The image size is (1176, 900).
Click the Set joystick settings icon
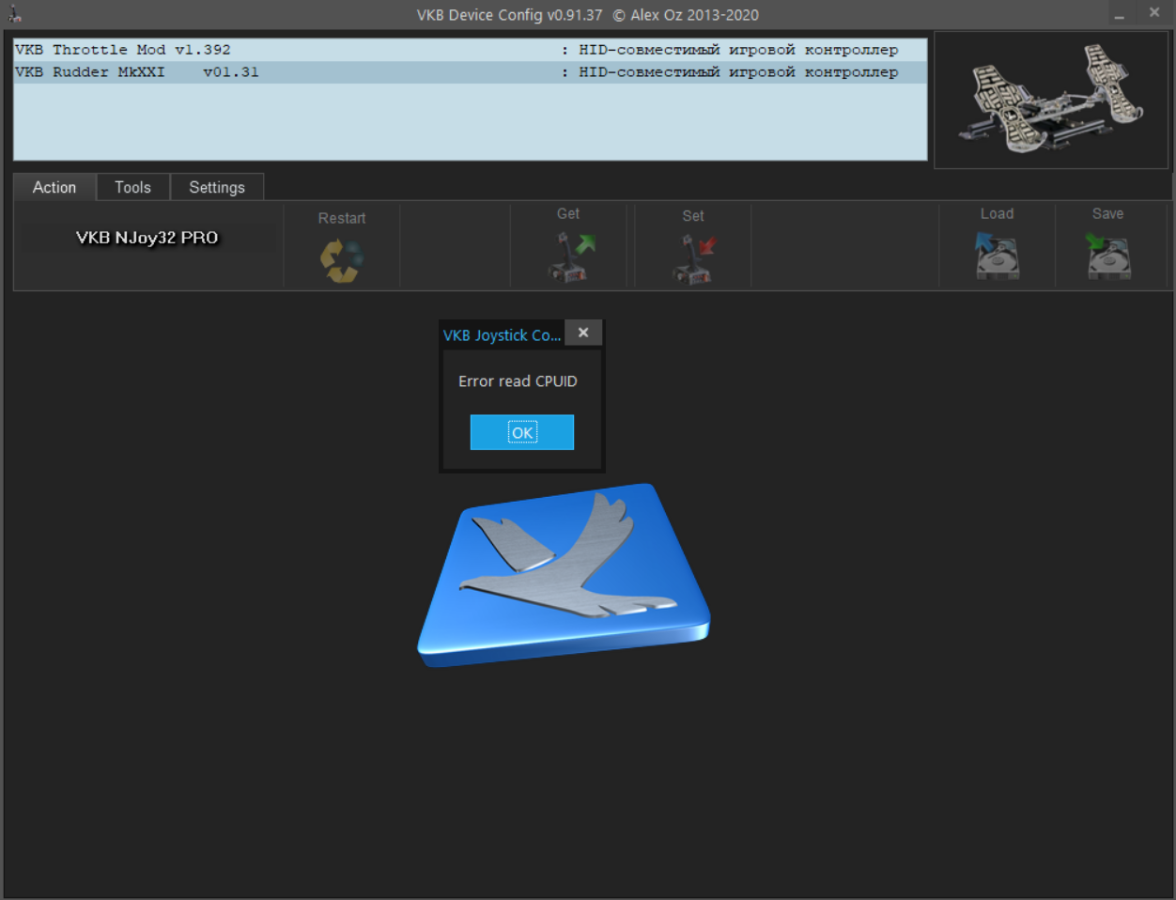click(694, 259)
